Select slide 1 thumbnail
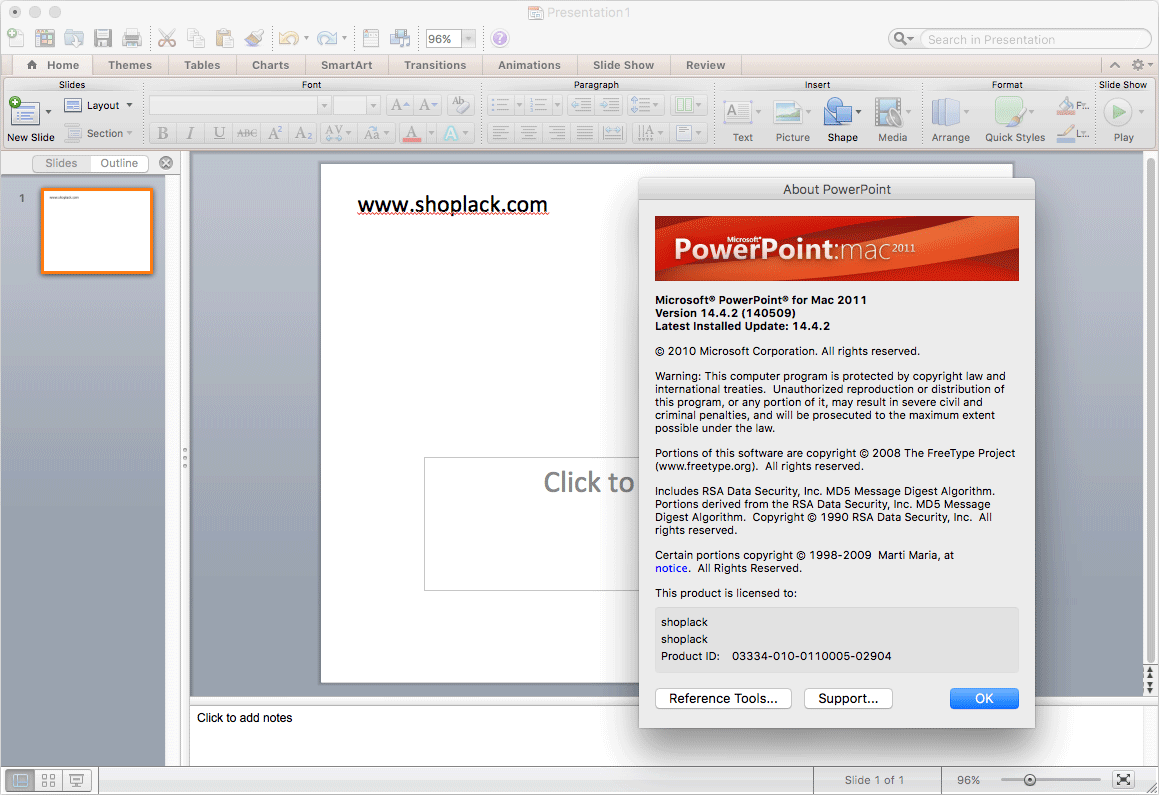Image resolution: width=1159 pixels, height=795 pixels. [98, 231]
